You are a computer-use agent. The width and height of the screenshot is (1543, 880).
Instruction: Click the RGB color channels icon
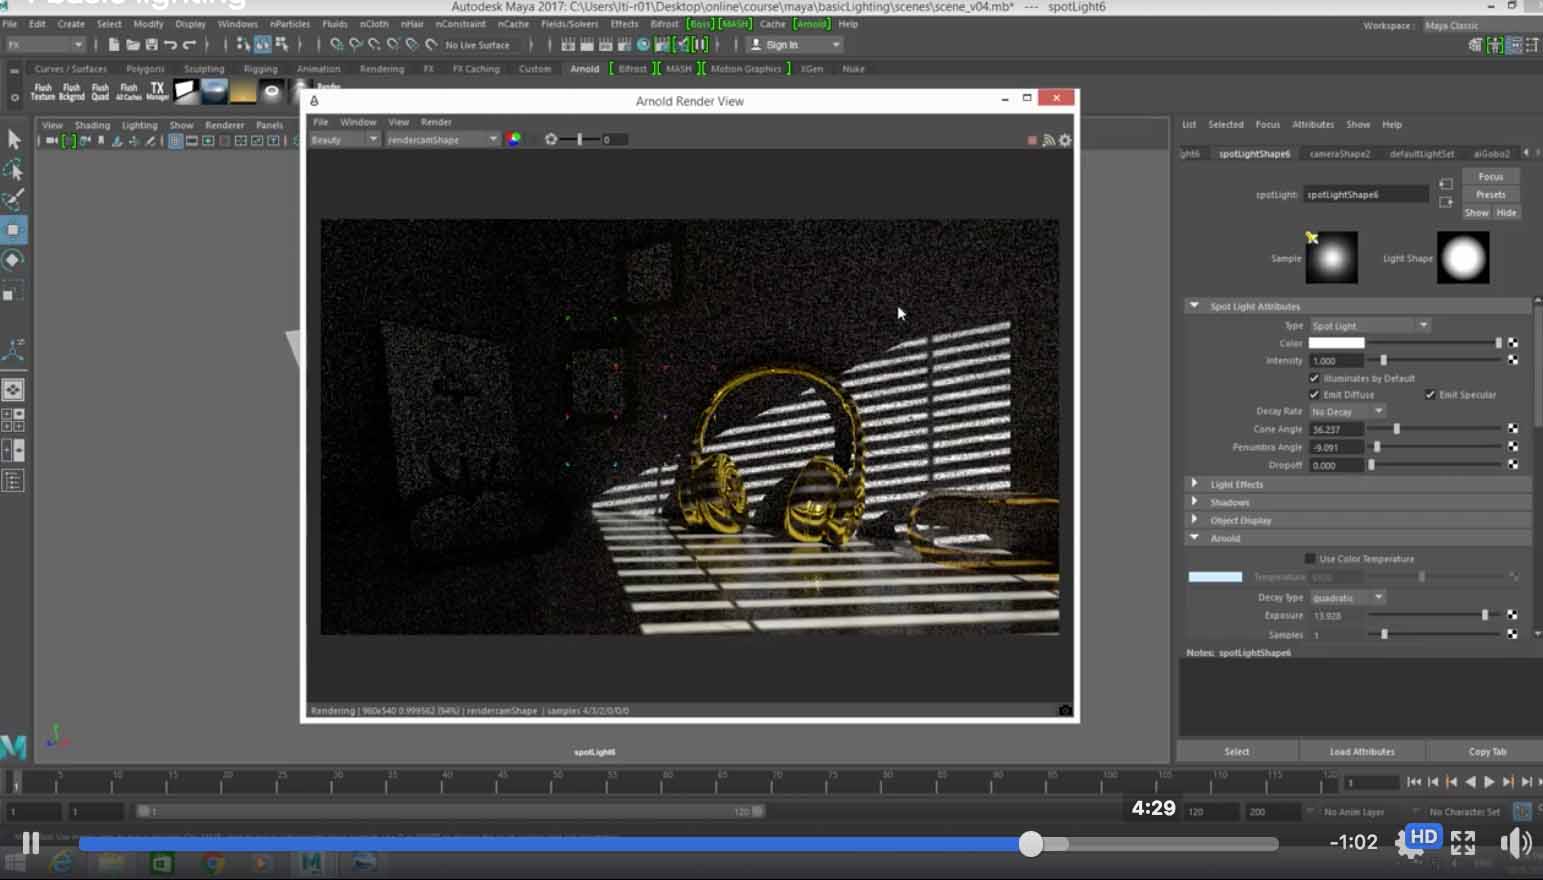pos(514,139)
